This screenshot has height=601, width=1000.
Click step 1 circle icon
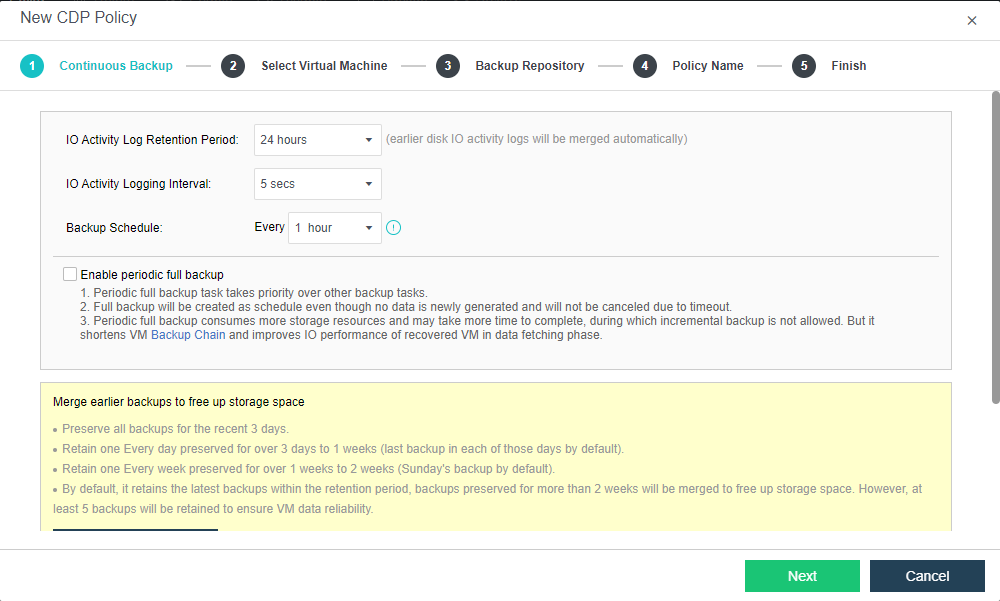pyautogui.click(x=32, y=66)
